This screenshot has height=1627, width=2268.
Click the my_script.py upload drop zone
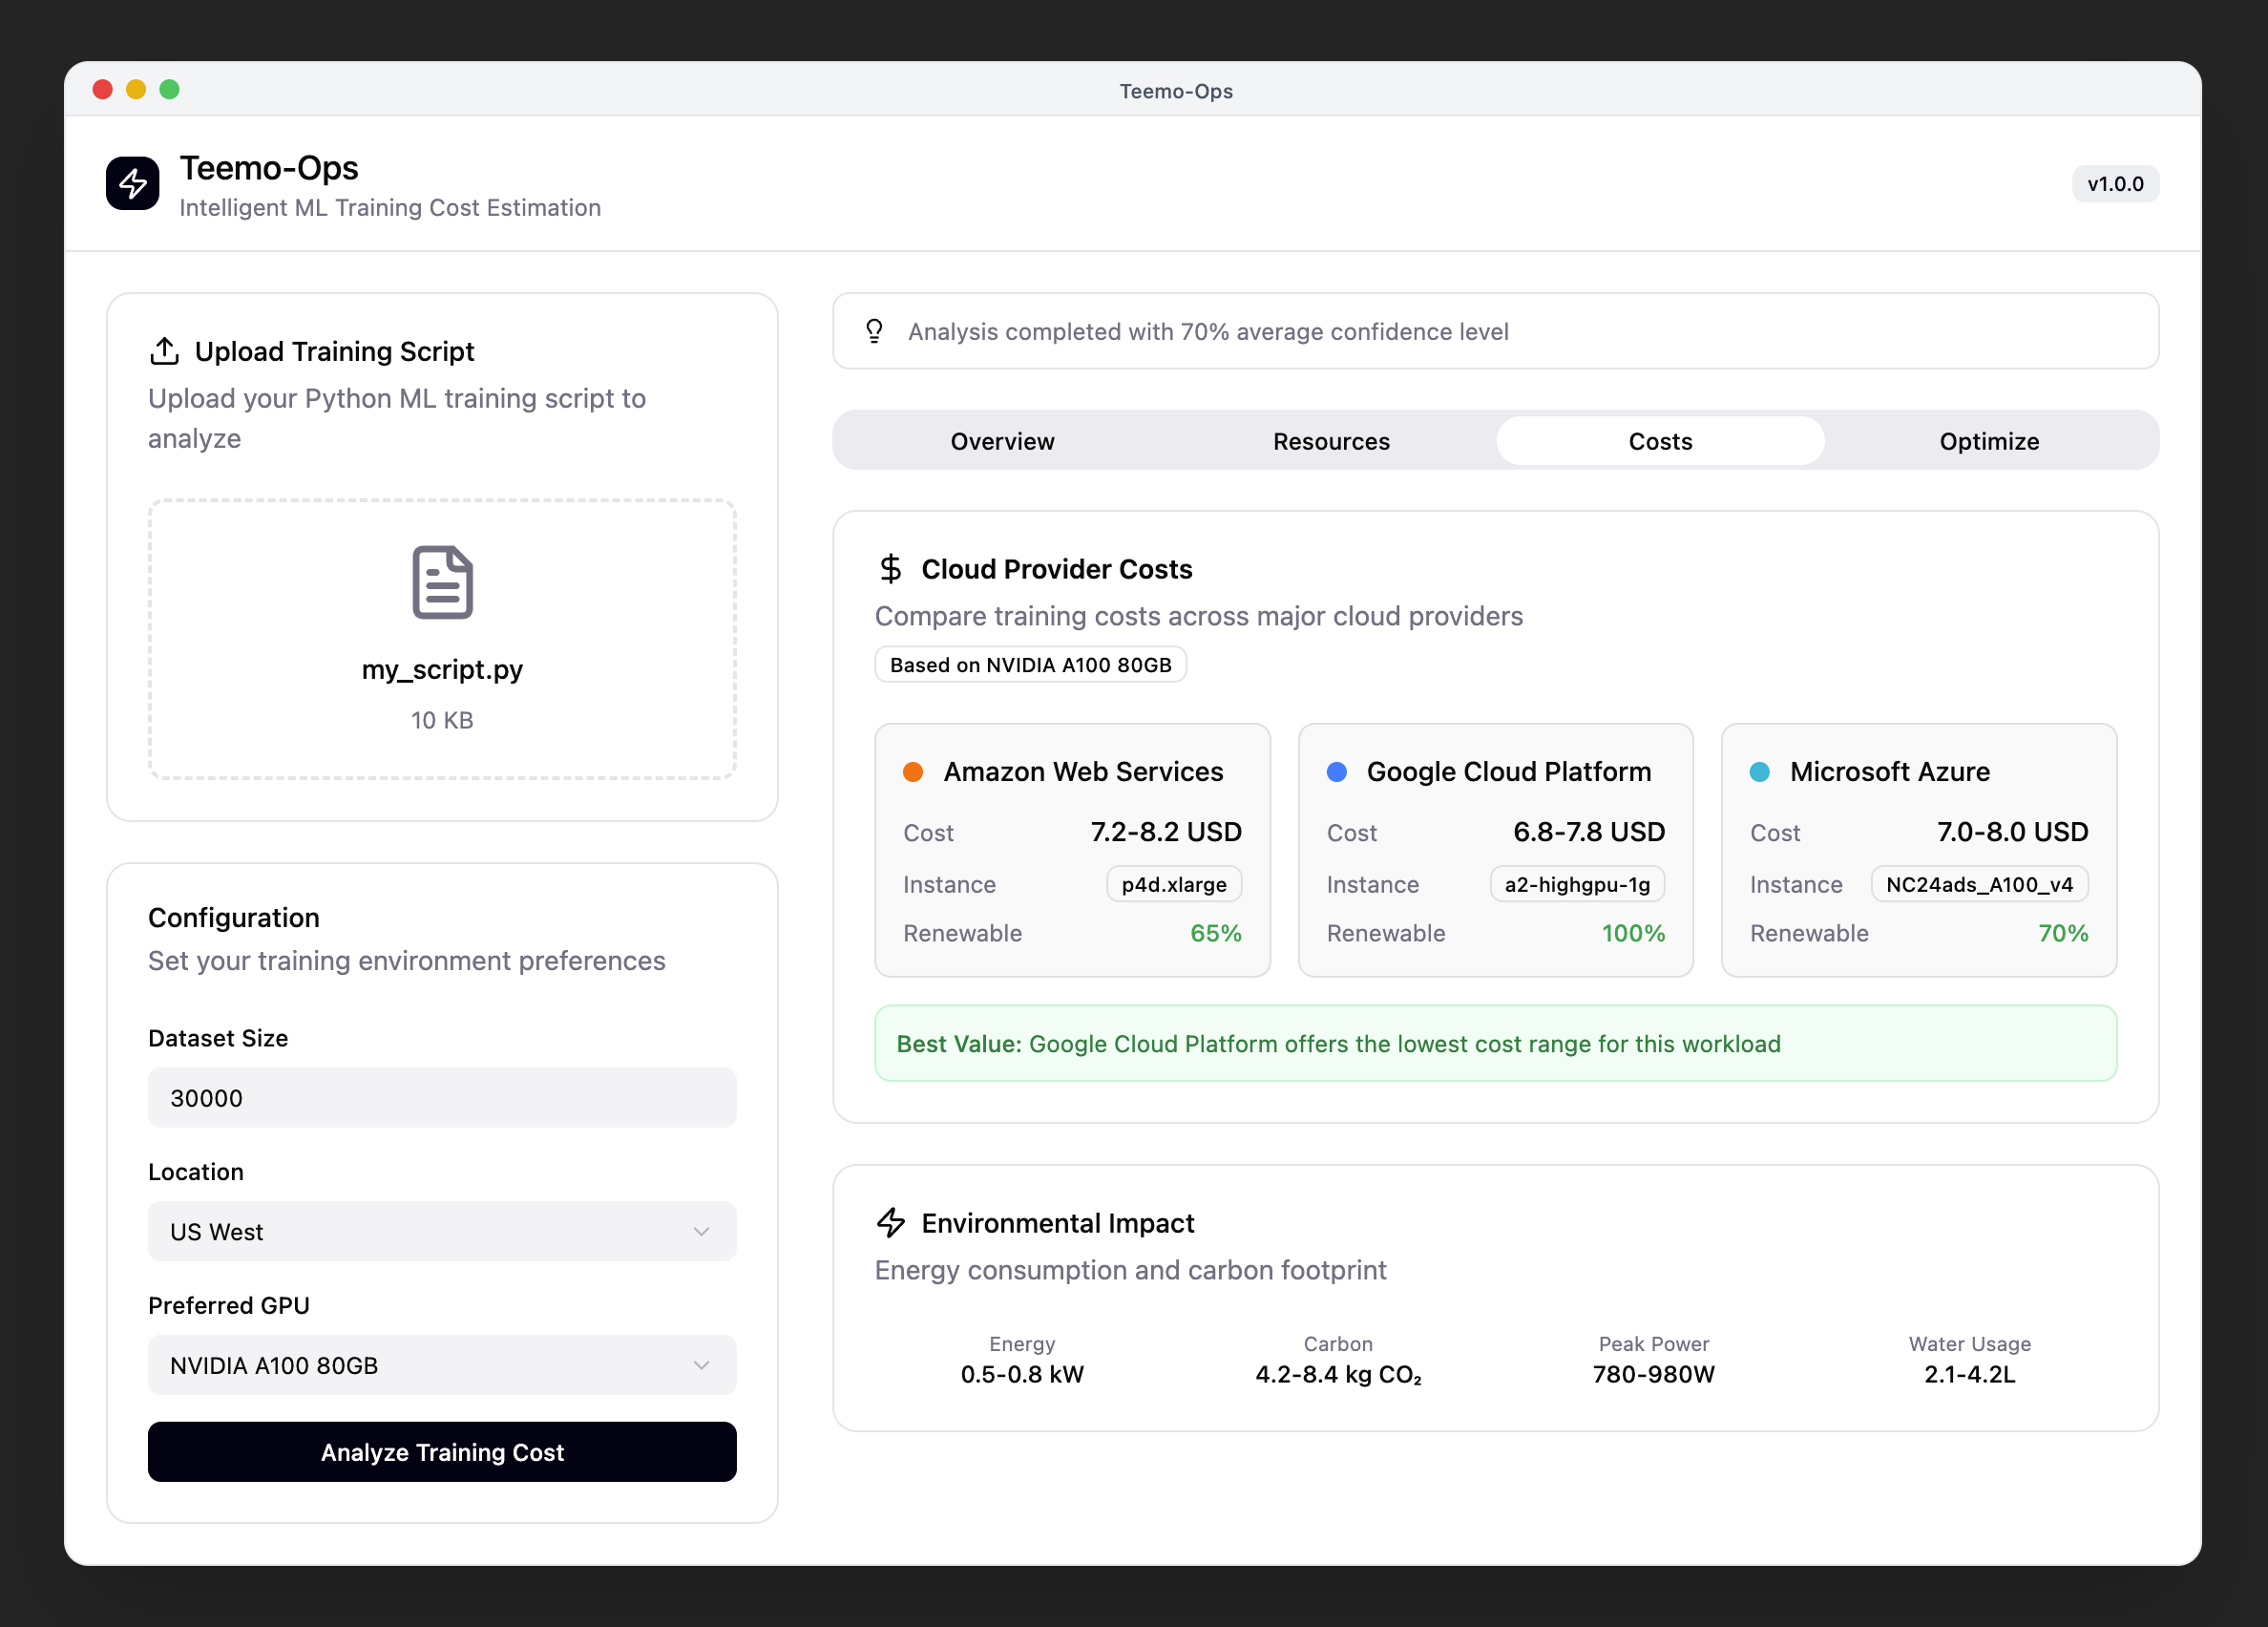tap(442, 639)
